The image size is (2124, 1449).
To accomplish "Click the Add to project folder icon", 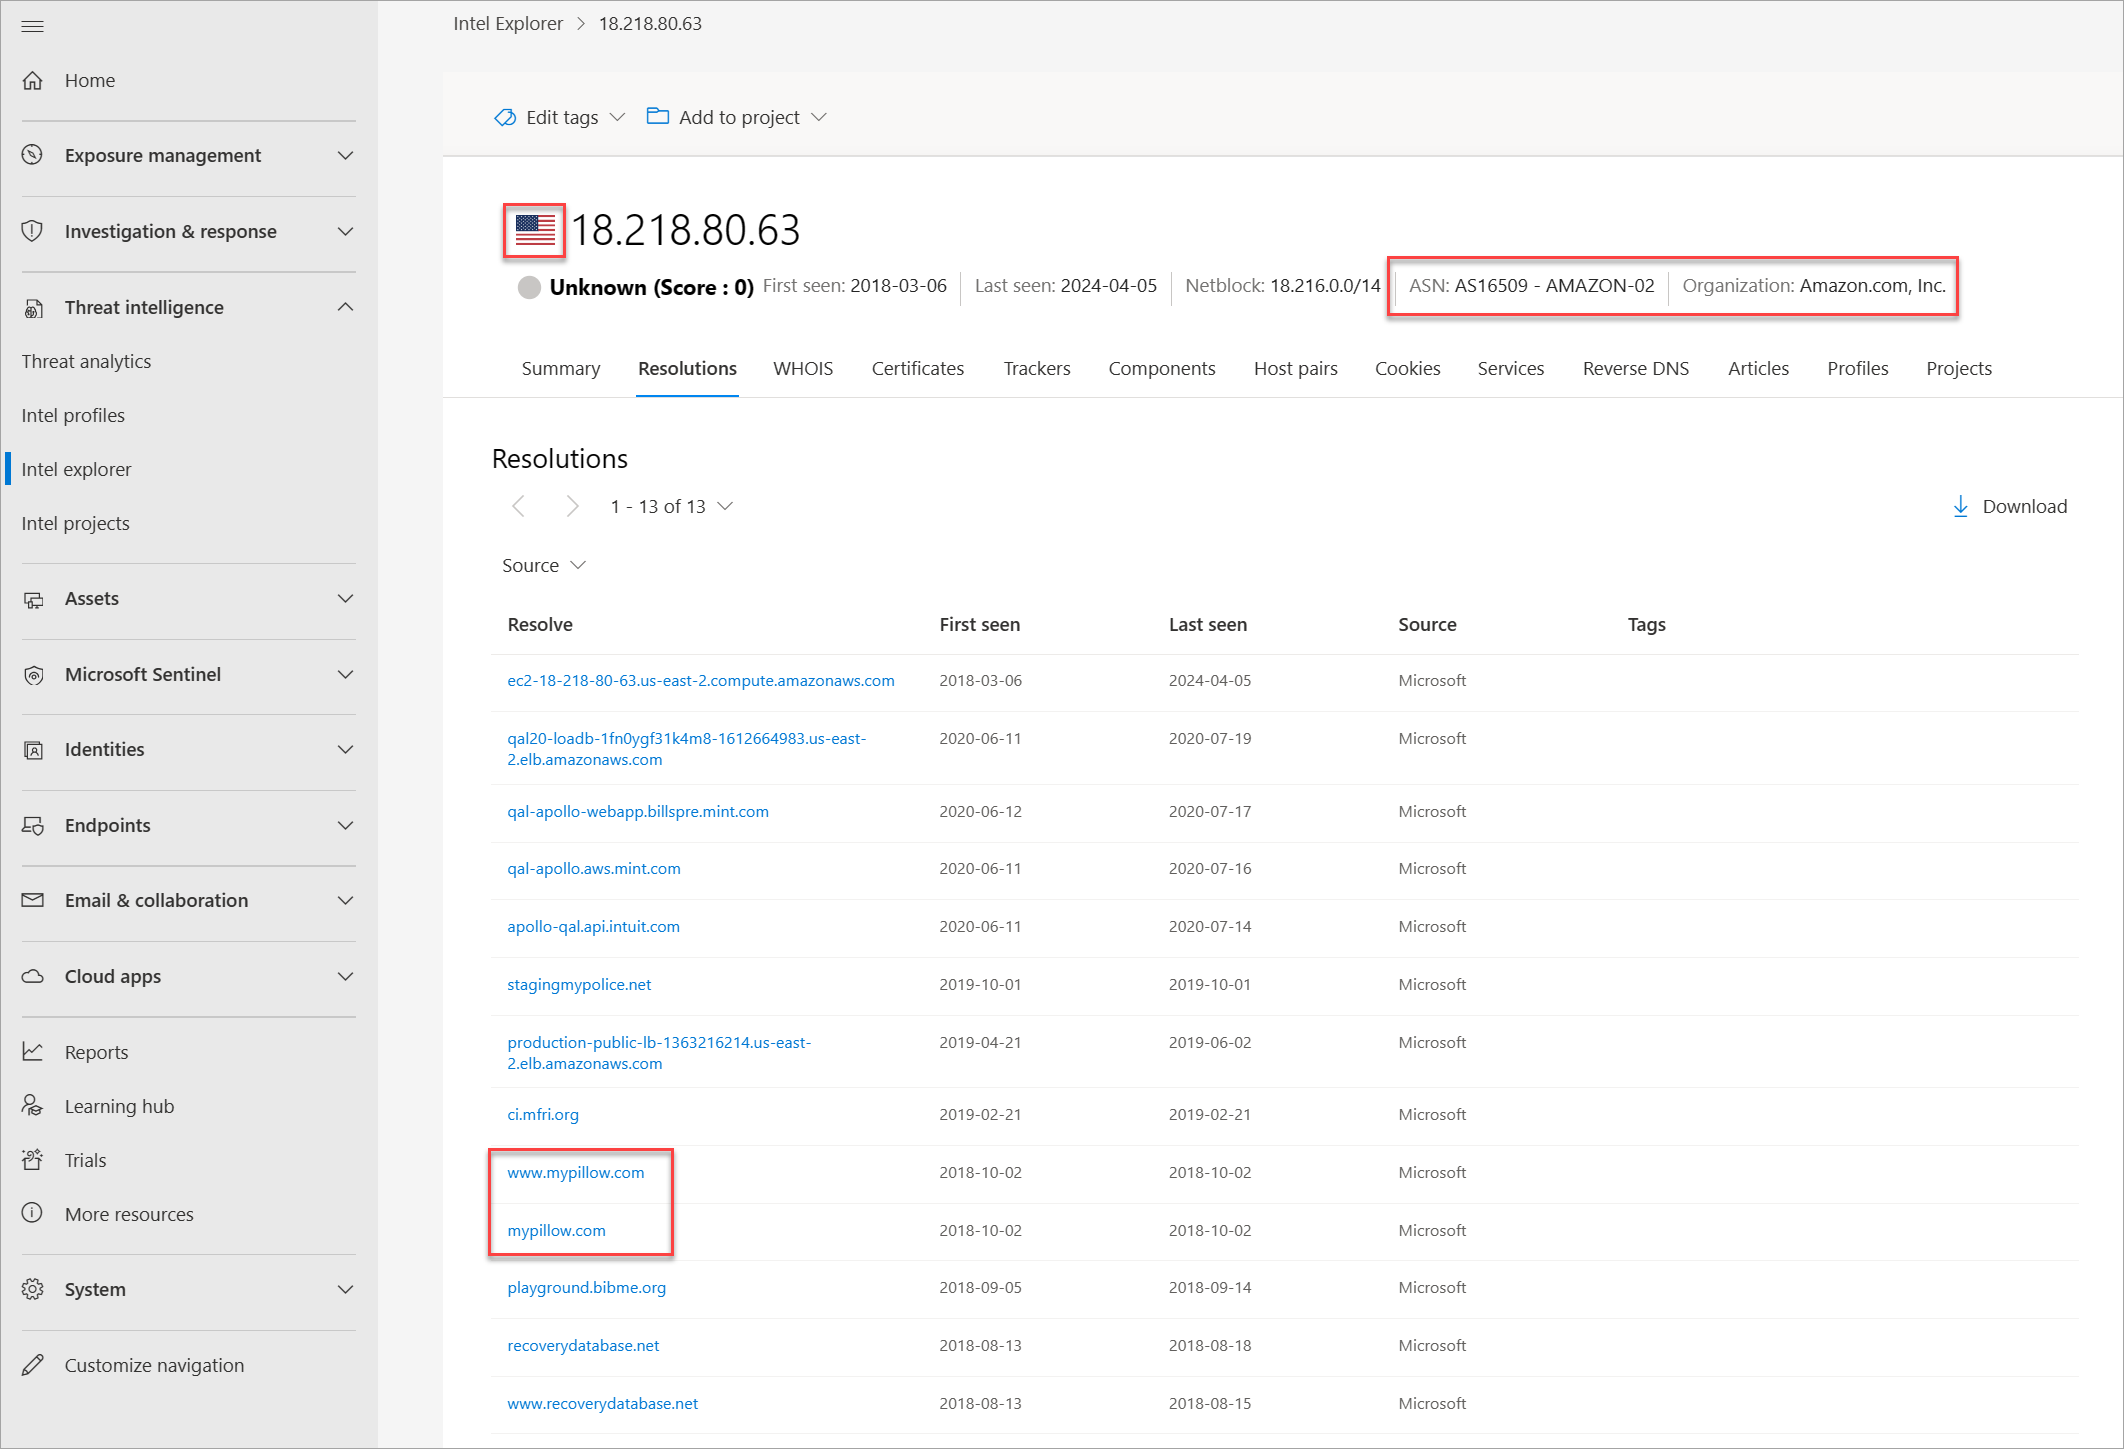I will pos(657,116).
